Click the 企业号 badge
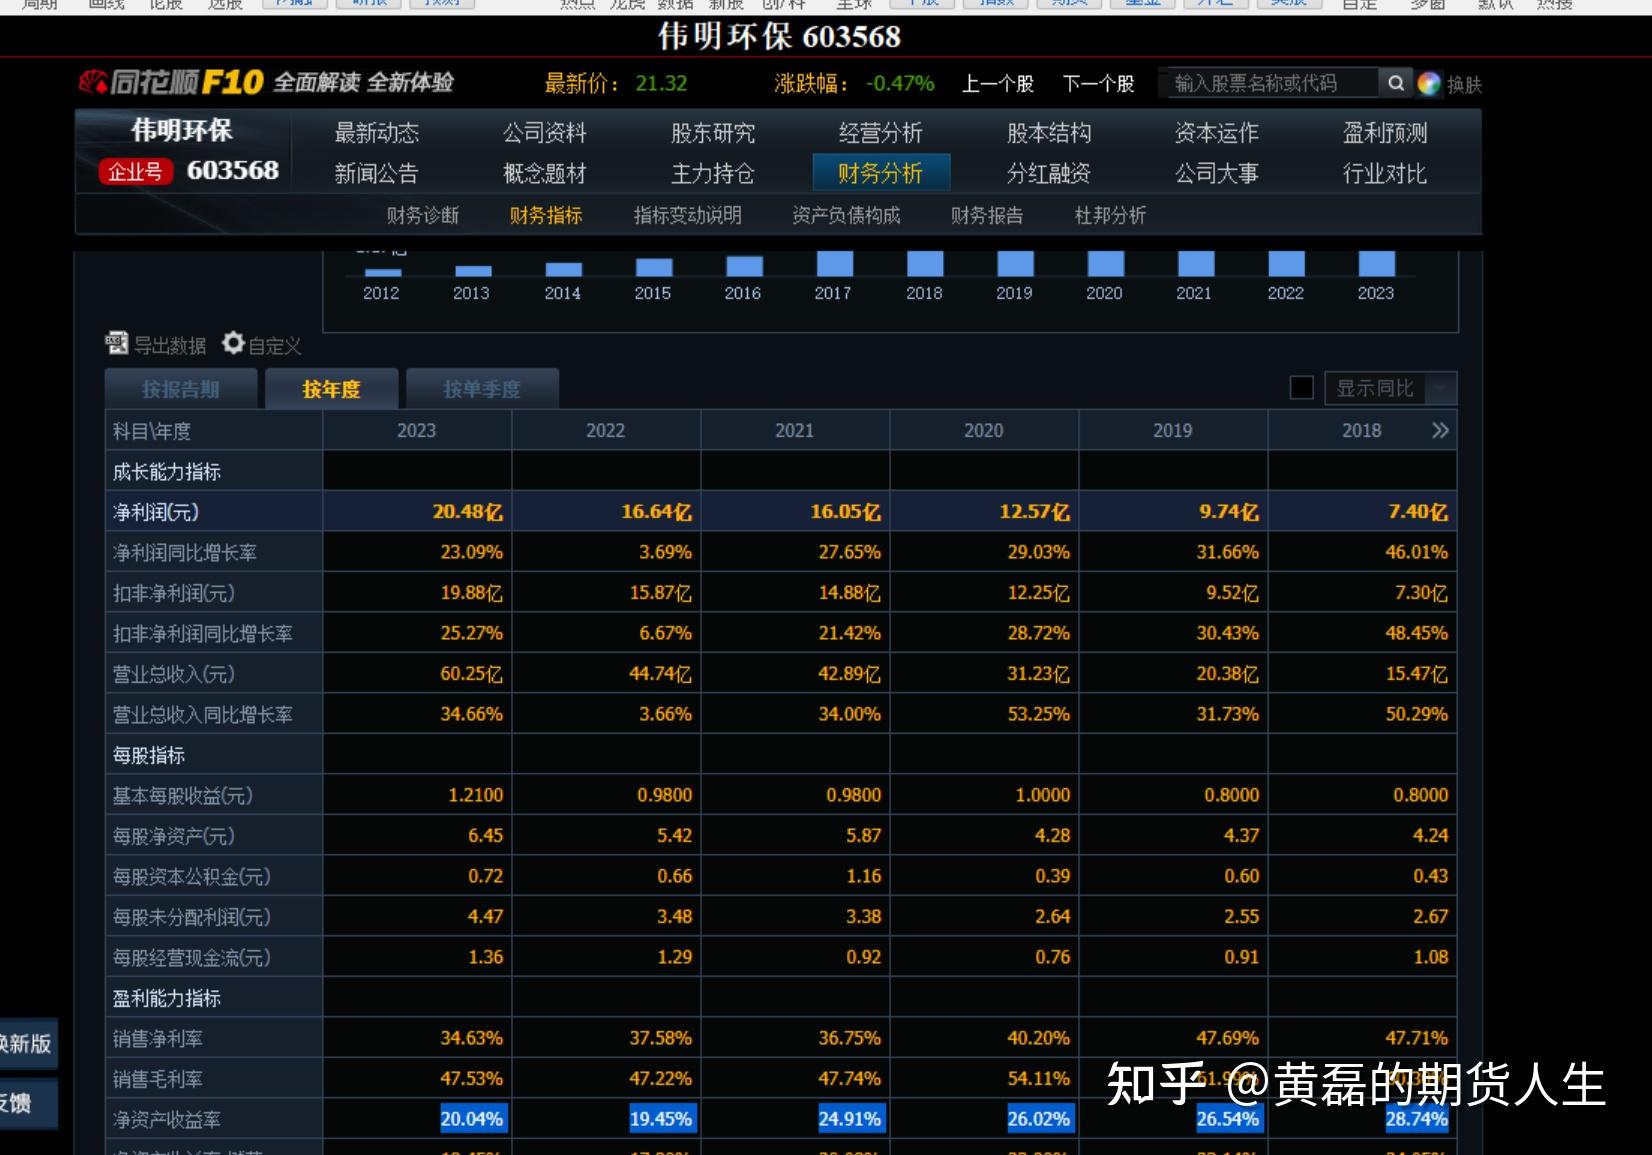1652x1155 pixels. (135, 172)
